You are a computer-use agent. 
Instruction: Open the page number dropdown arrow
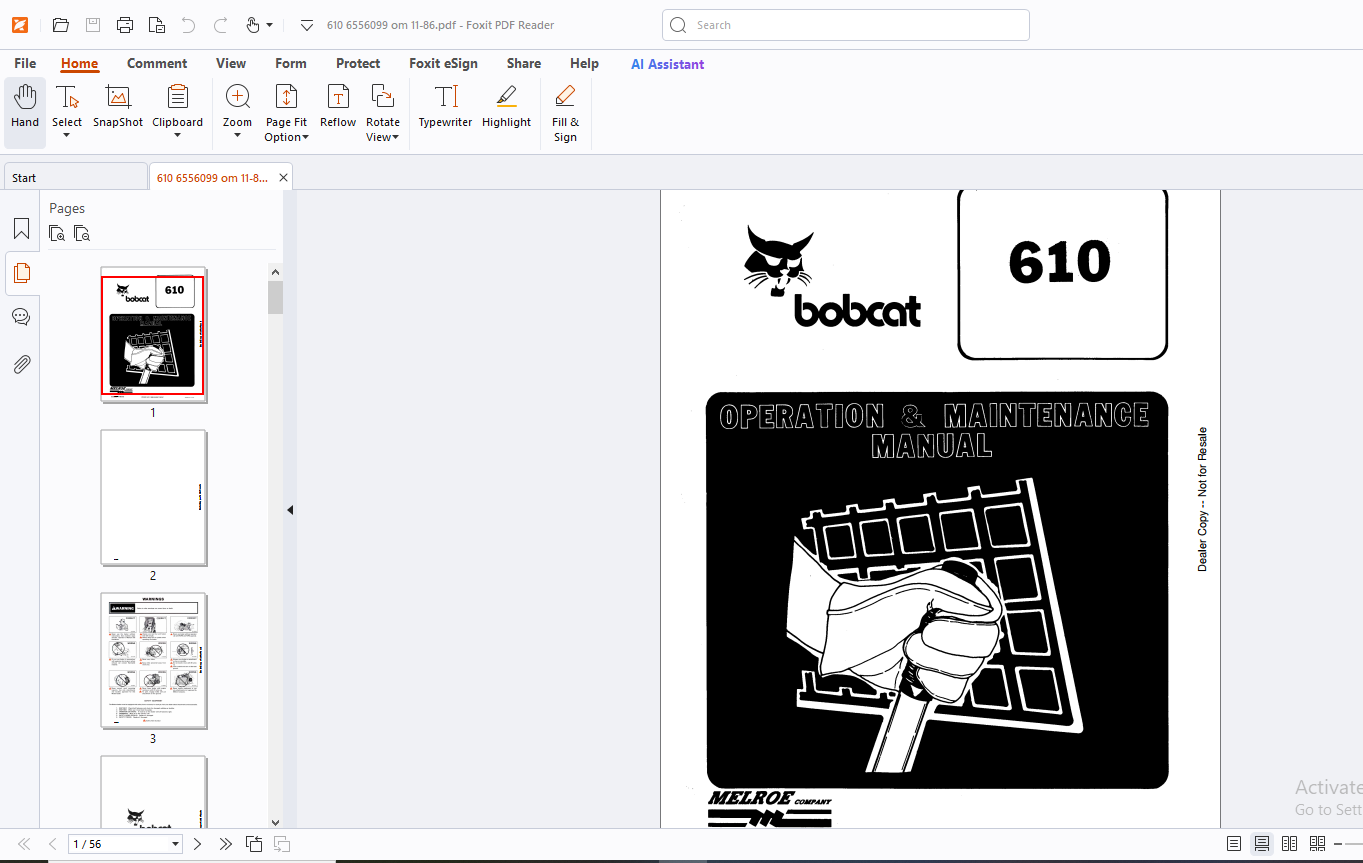(x=176, y=844)
